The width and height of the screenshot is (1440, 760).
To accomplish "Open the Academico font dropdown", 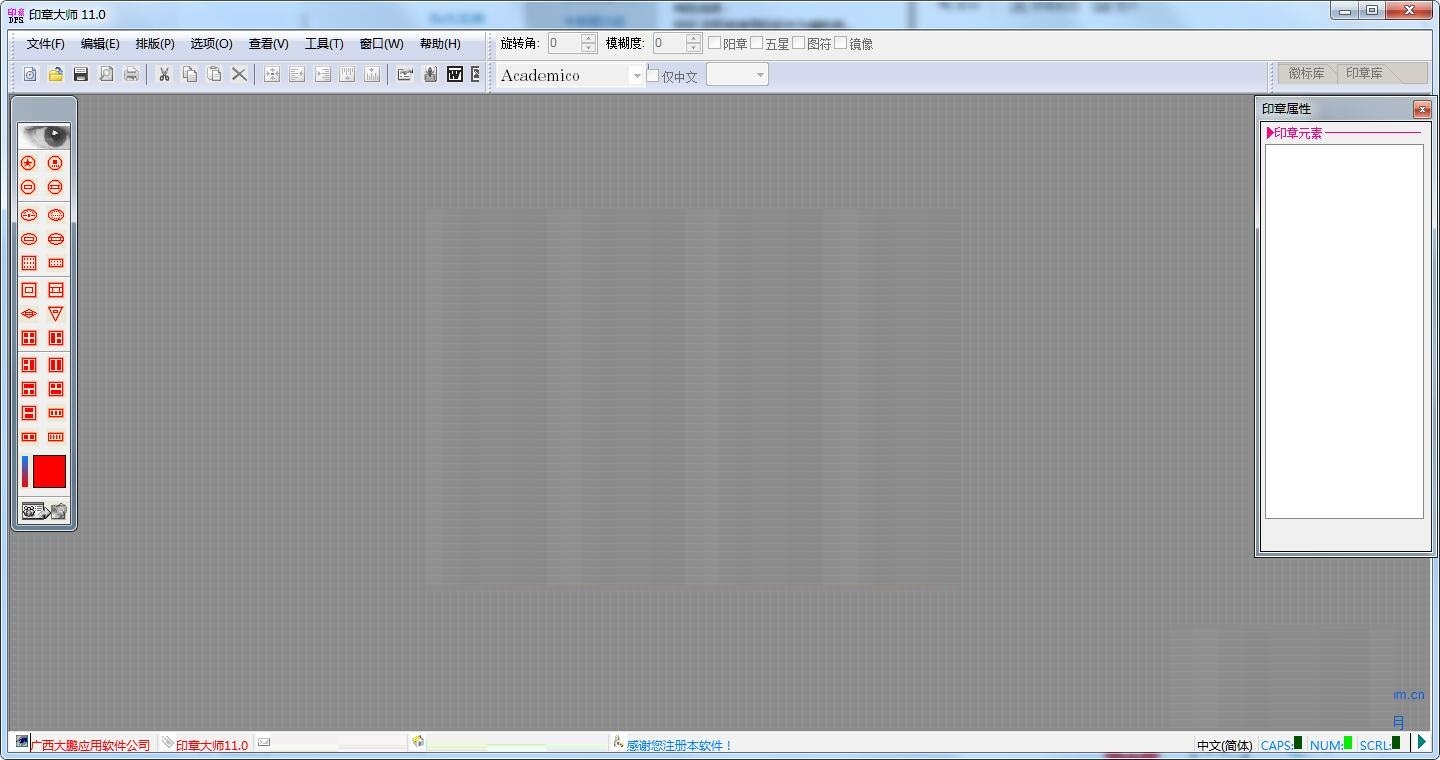I will point(637,74).
